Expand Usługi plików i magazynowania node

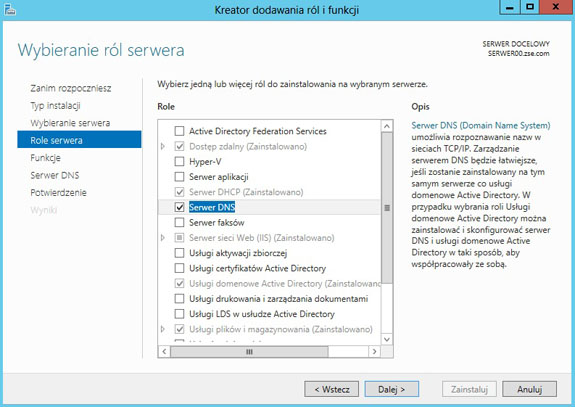pos(163,329)
